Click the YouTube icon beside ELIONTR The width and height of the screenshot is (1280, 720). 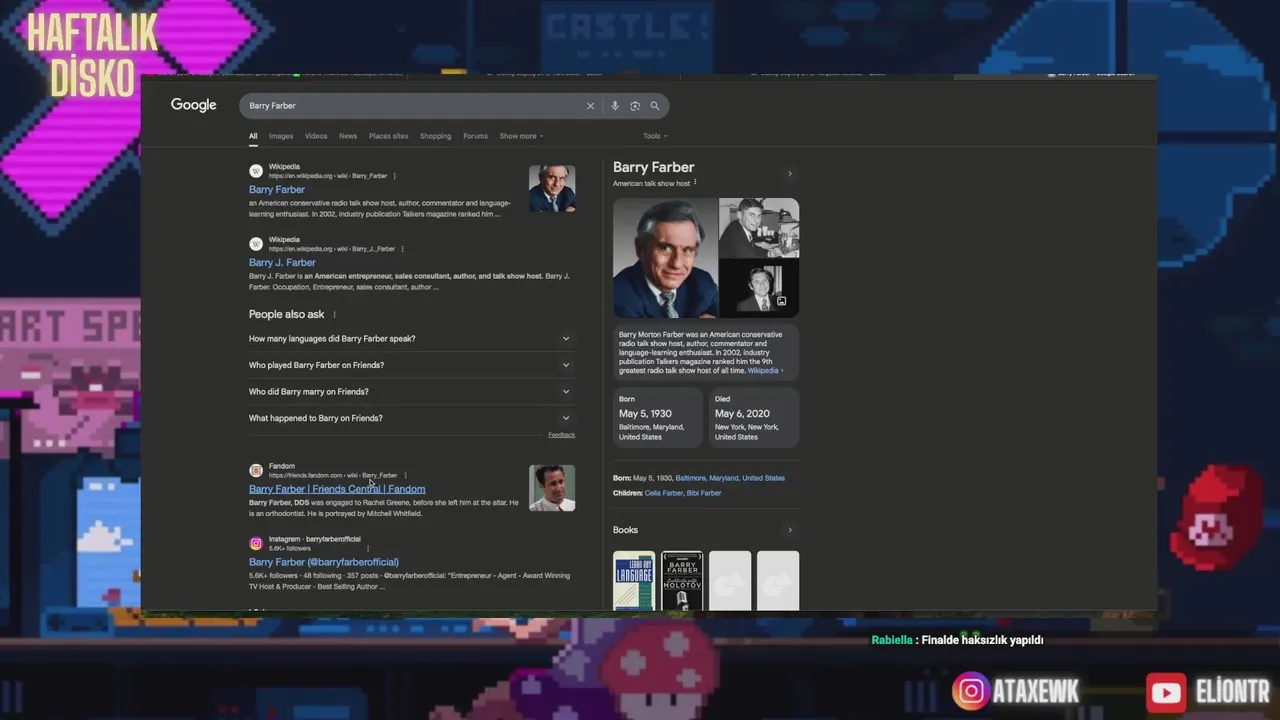1166,692
